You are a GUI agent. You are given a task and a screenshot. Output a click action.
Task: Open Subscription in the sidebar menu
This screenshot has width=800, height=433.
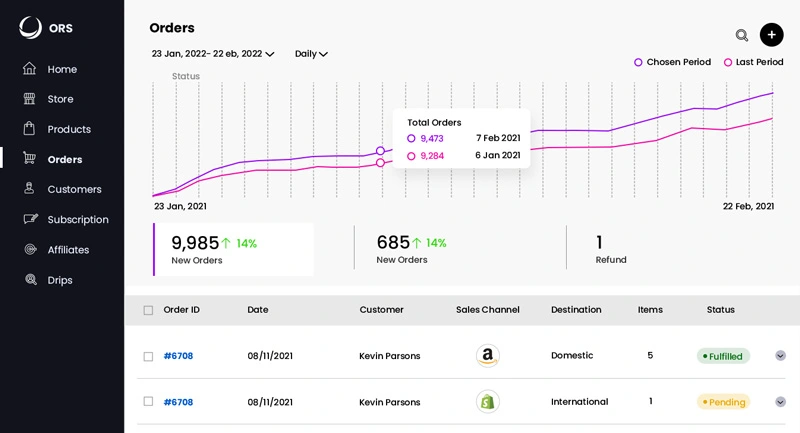pyautogui.click(x=77, y=220)
